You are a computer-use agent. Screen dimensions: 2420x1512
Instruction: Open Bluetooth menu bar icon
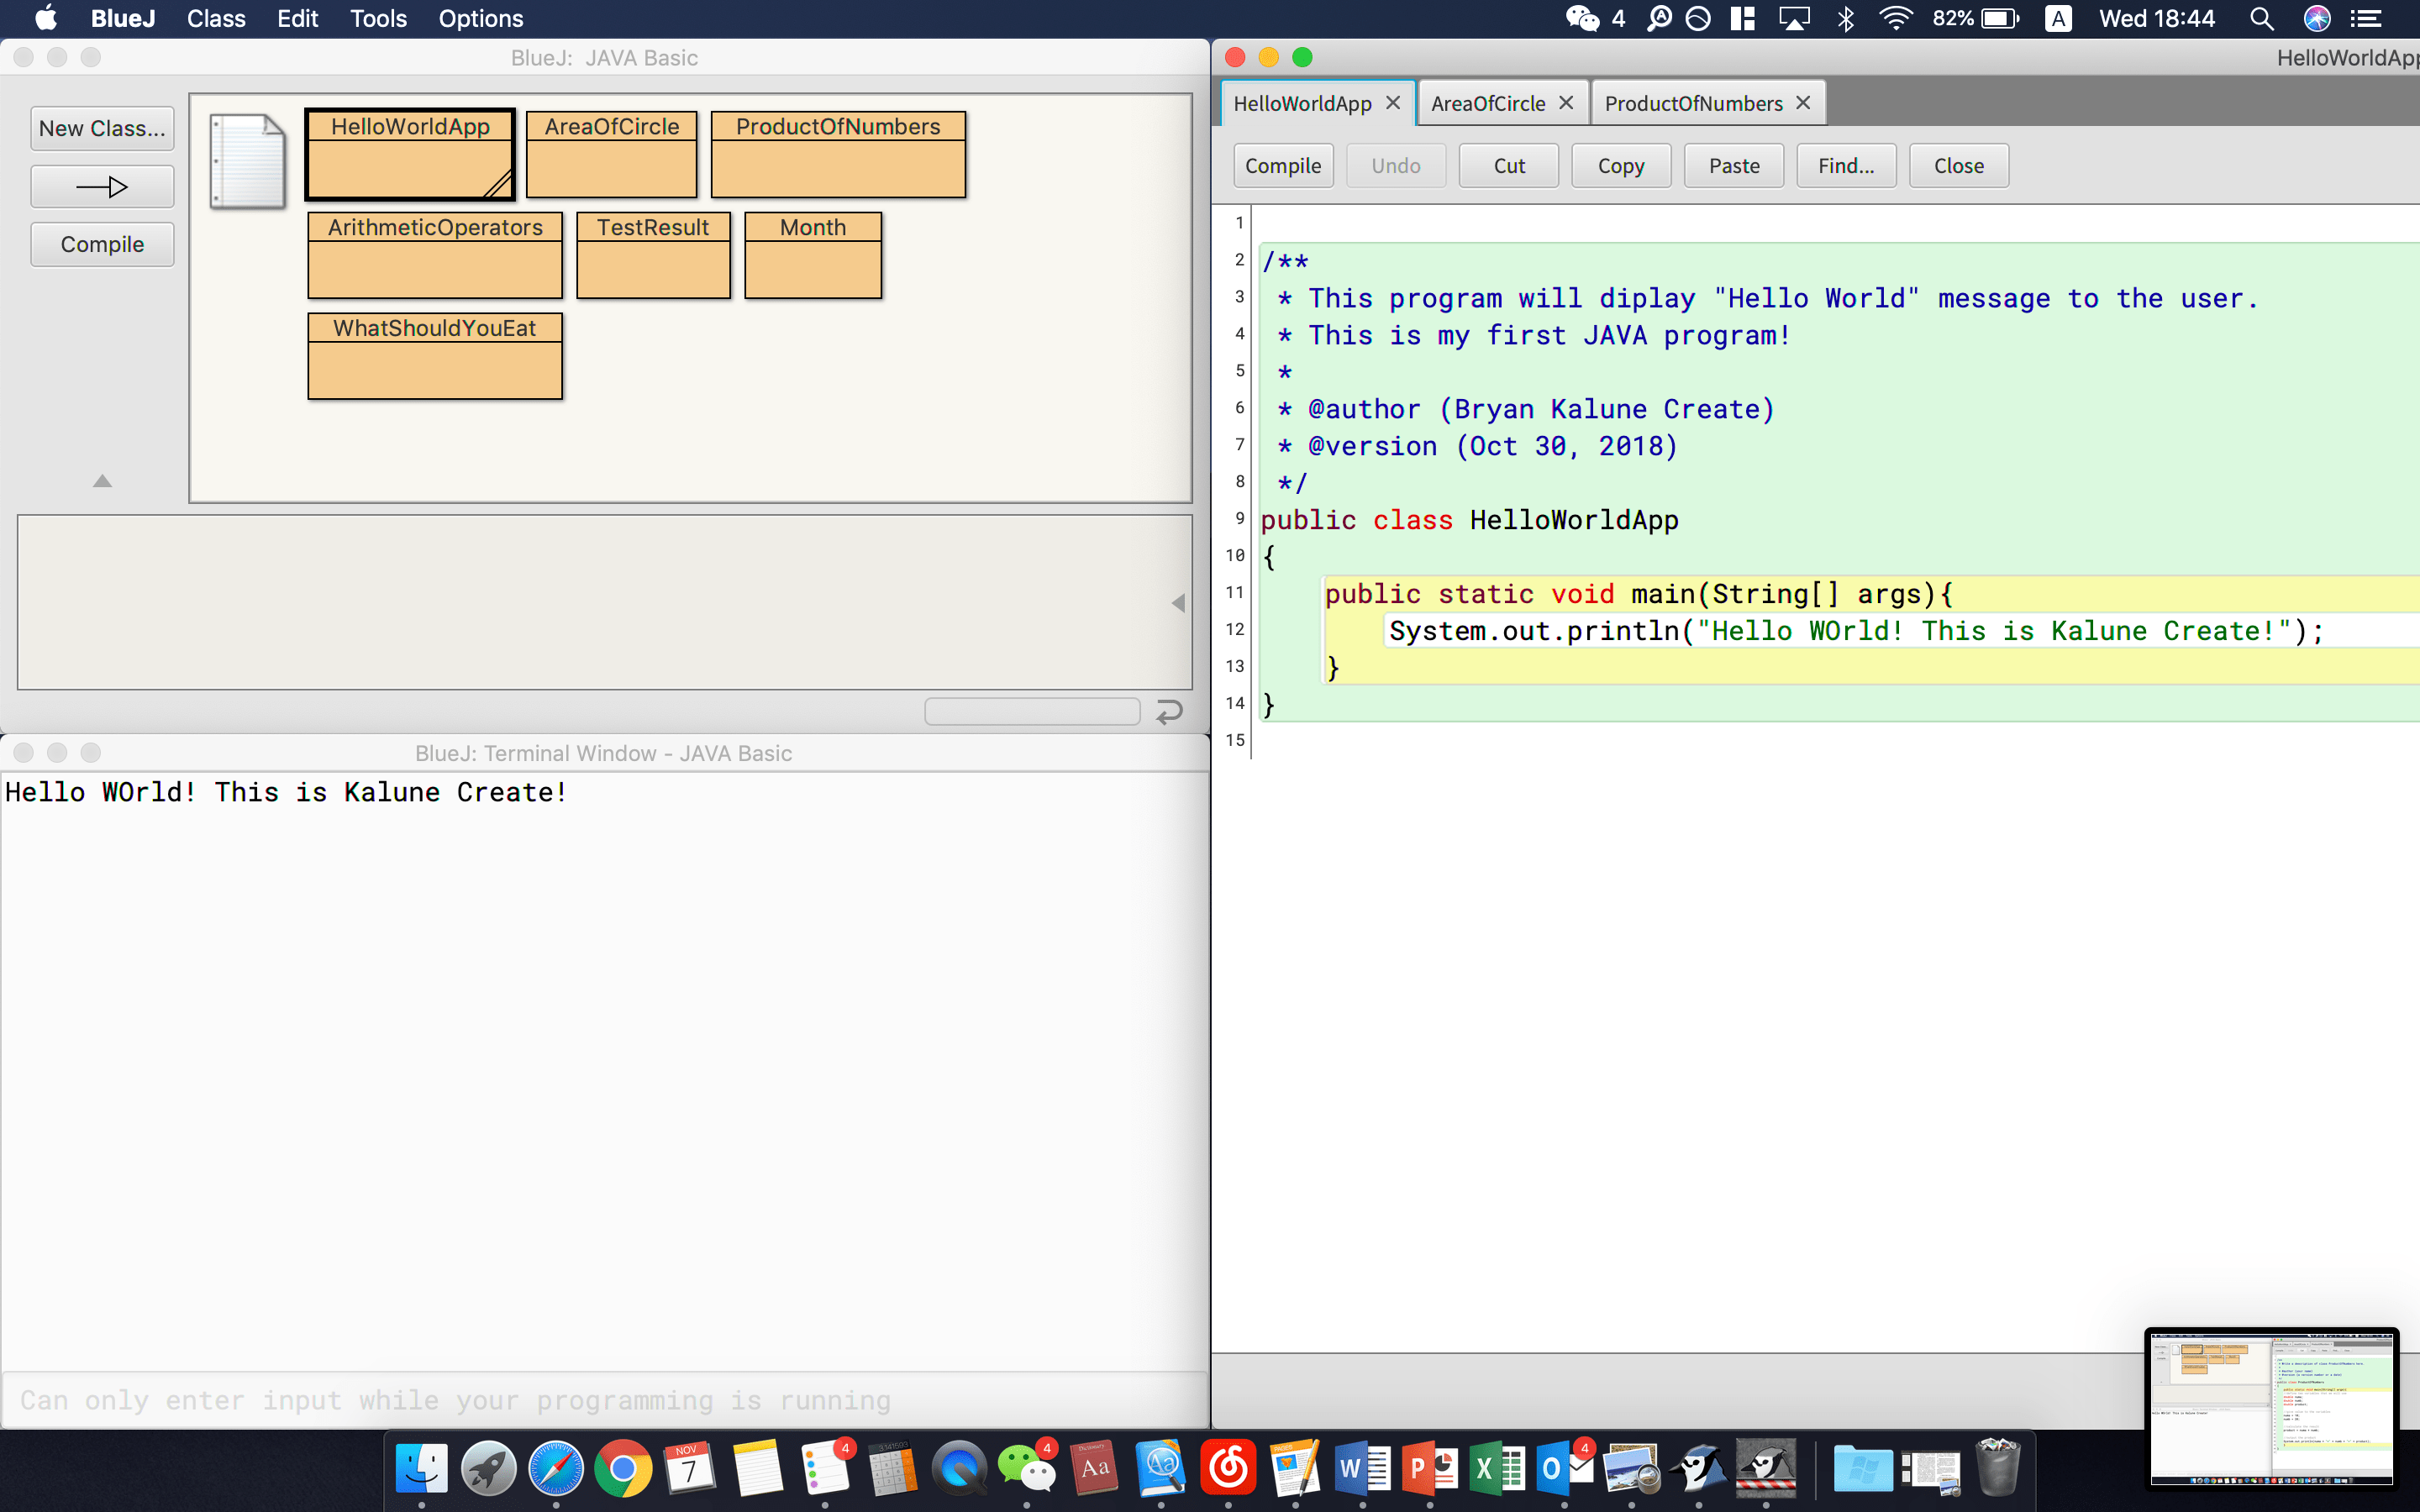tap(1845, 19)
